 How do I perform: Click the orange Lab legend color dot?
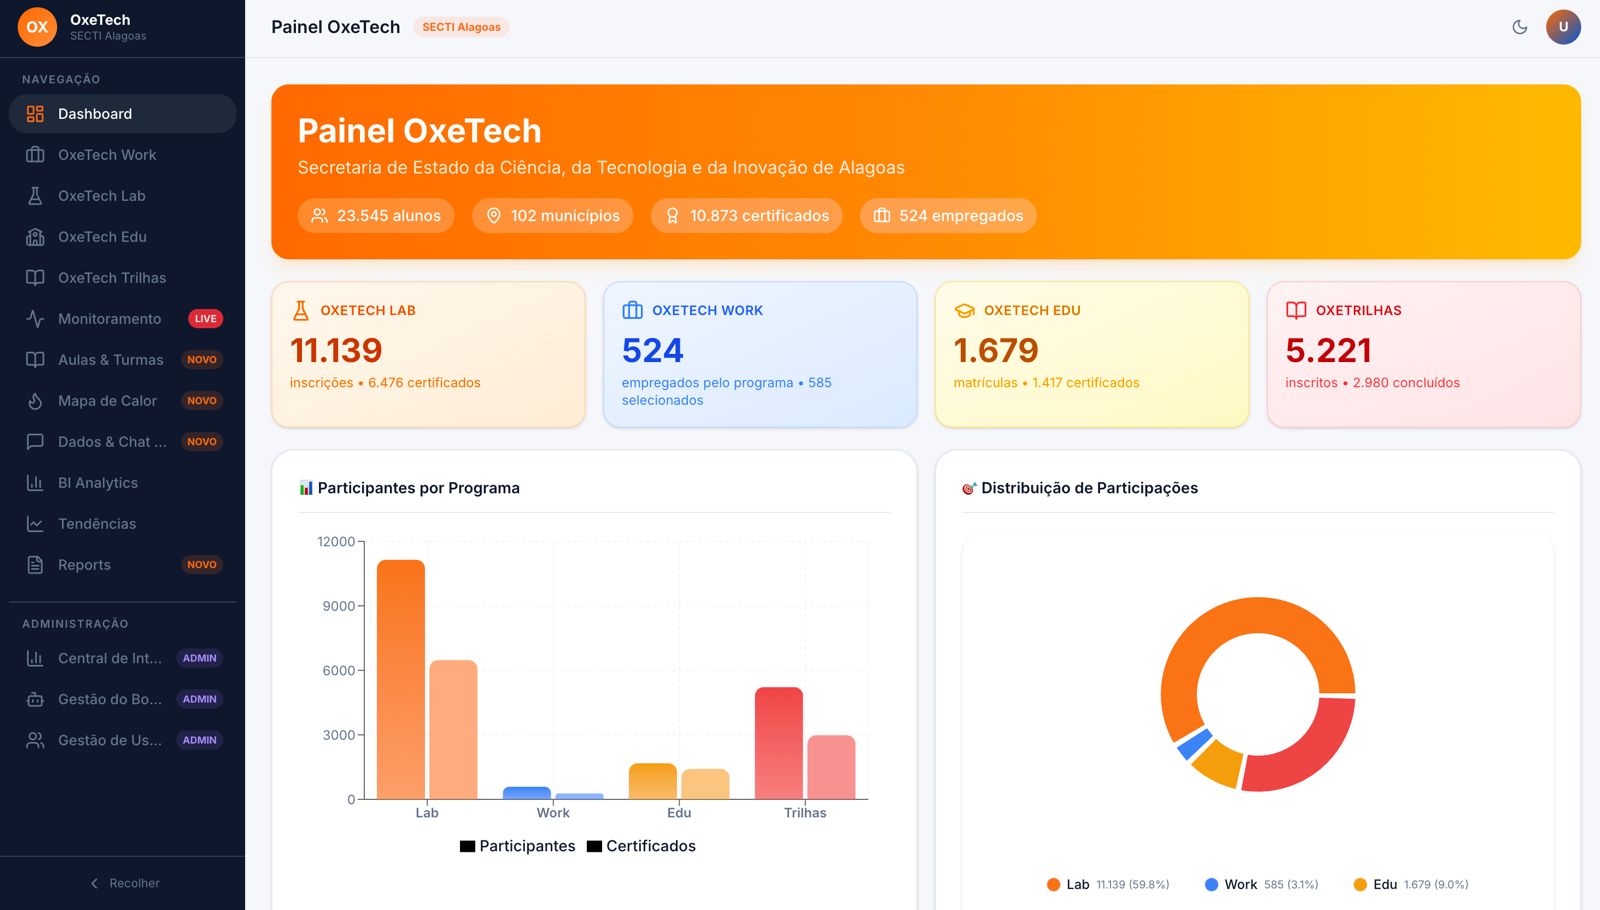(x=1053, y=884)
